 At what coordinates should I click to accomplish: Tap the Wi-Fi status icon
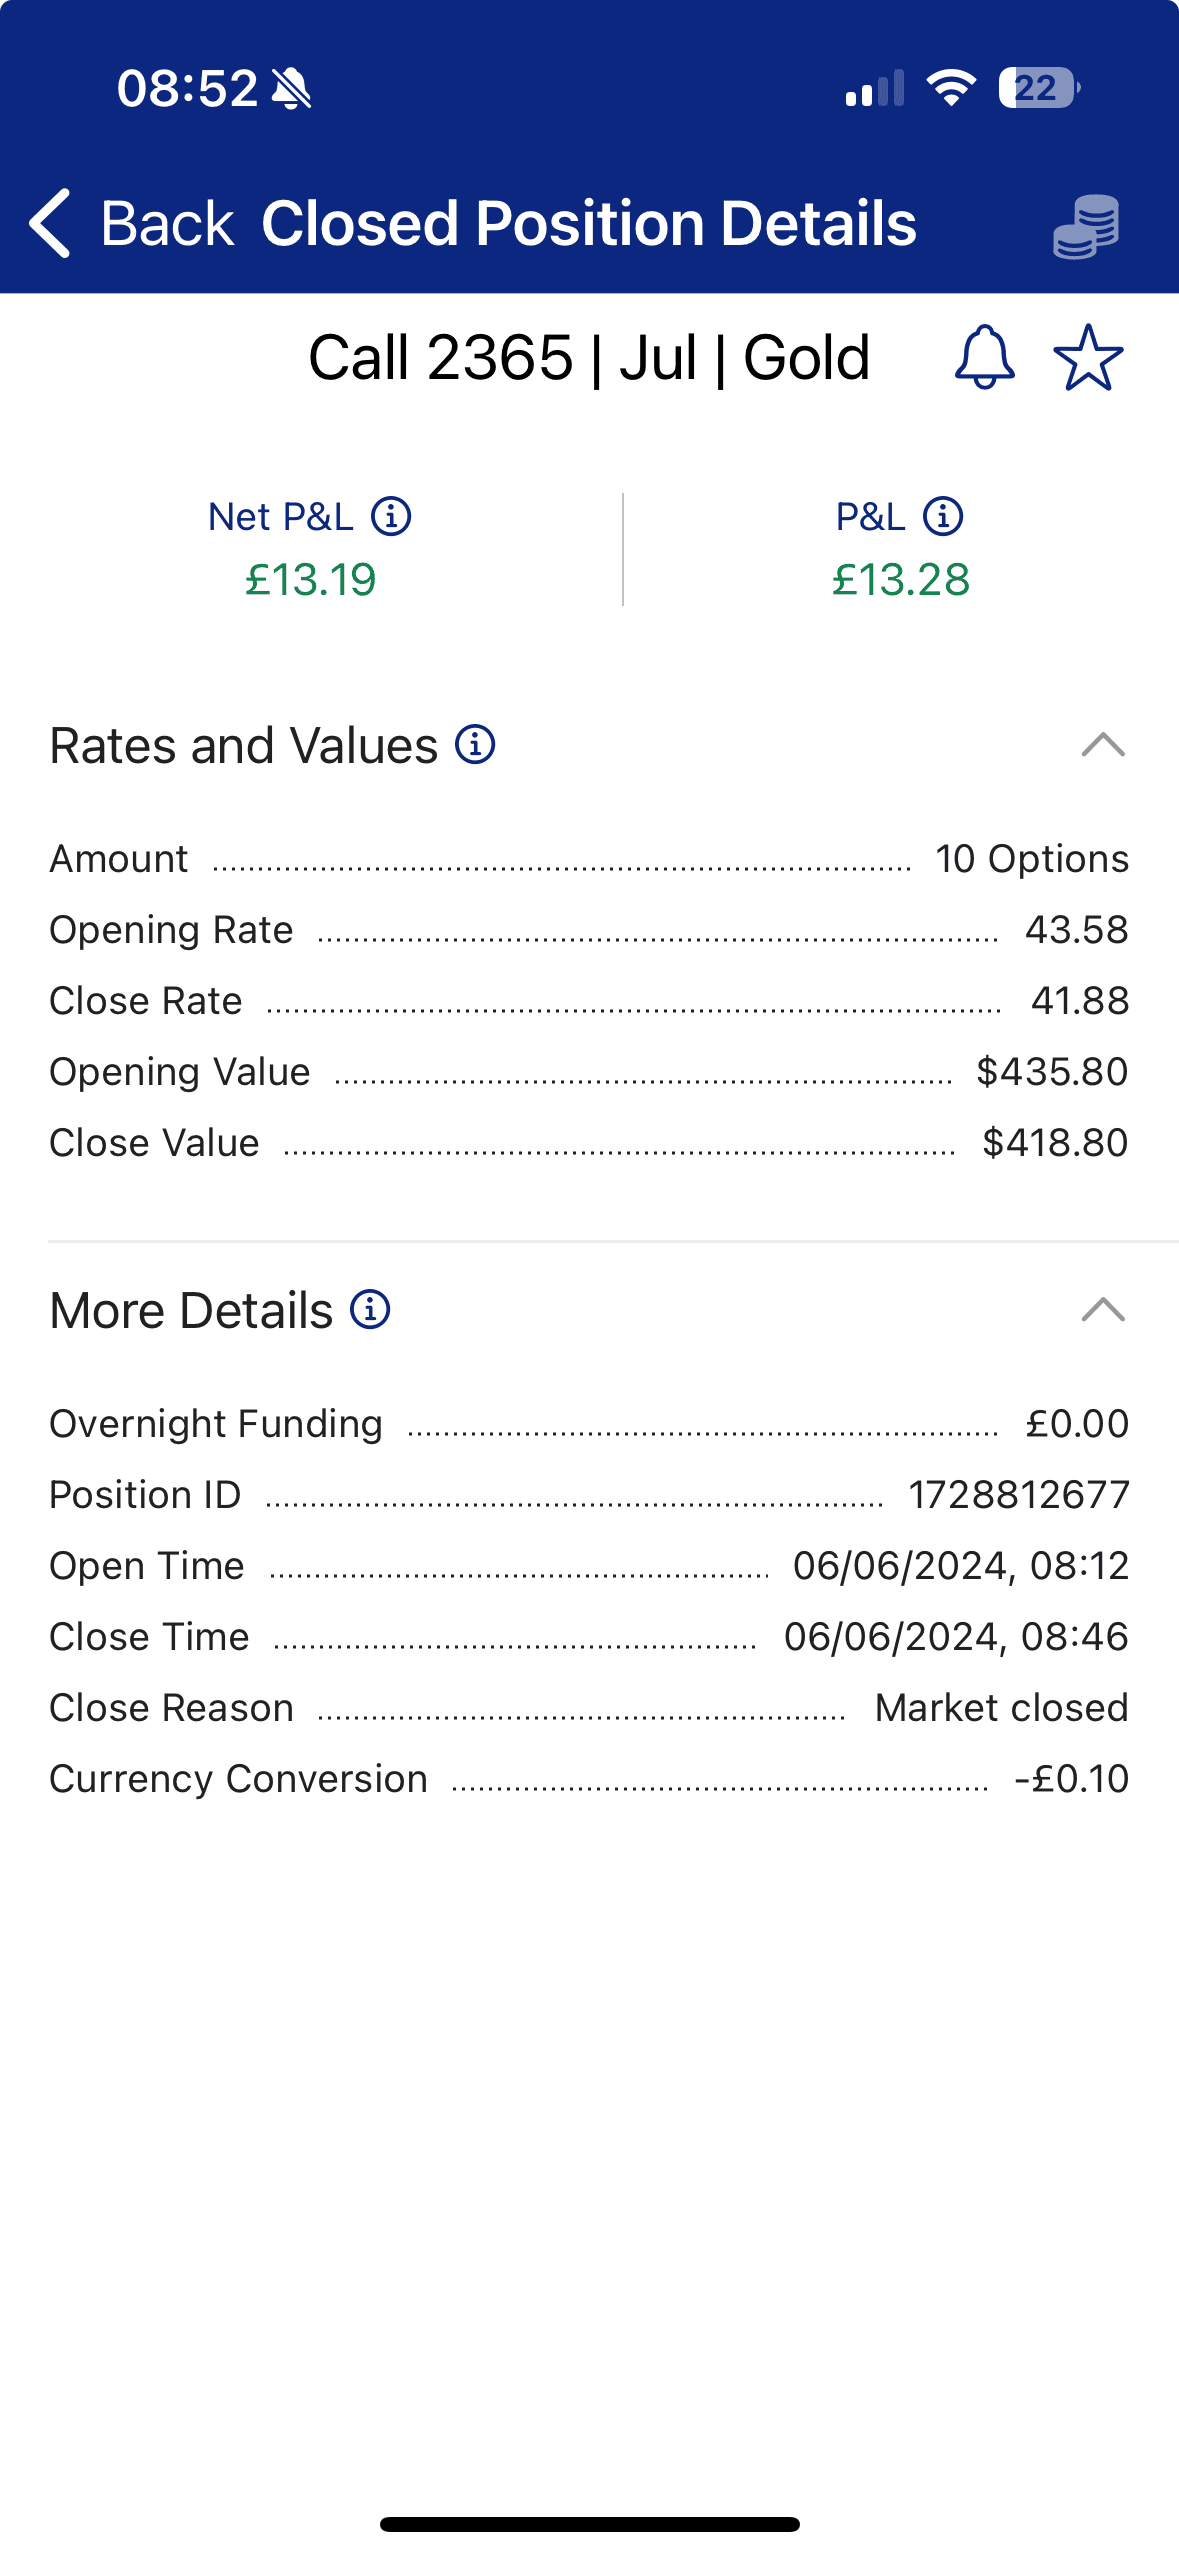(950, 88)
